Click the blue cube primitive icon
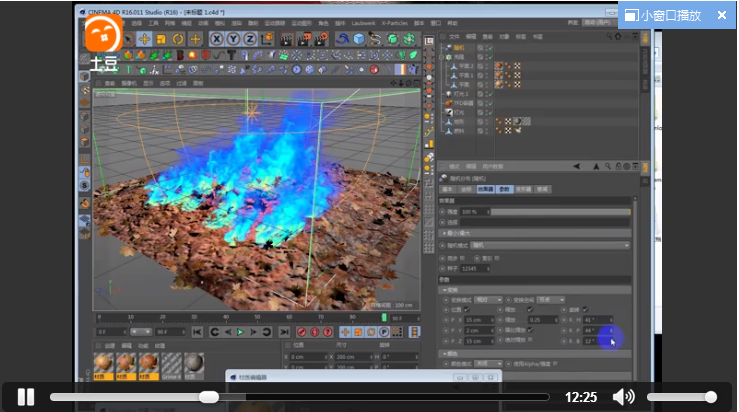This screenshot has height=412, width=739. [x=359, y=39]
